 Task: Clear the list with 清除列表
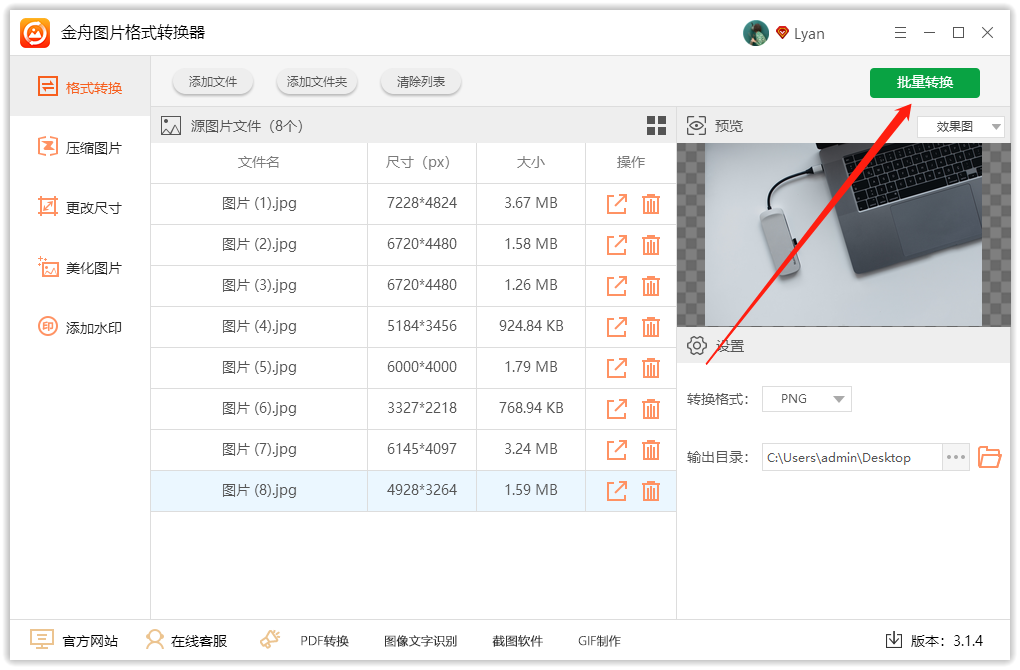[421, 82]
